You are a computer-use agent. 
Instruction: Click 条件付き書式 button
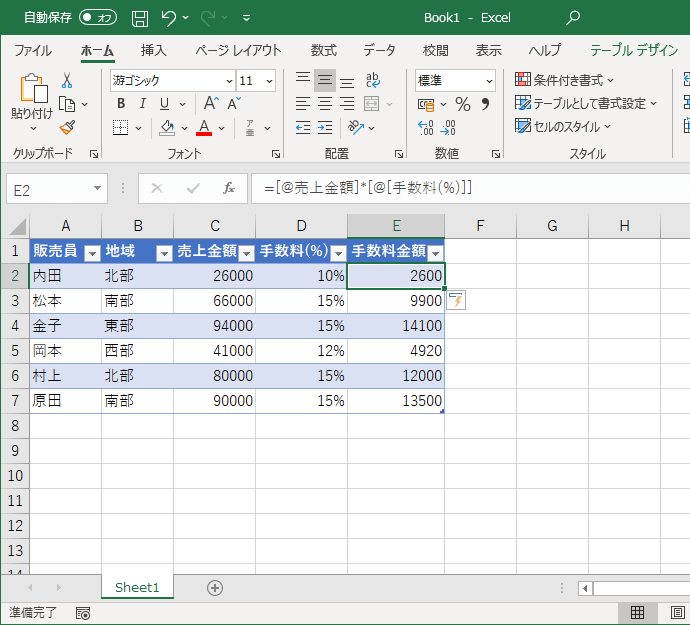tap(564, 80)
